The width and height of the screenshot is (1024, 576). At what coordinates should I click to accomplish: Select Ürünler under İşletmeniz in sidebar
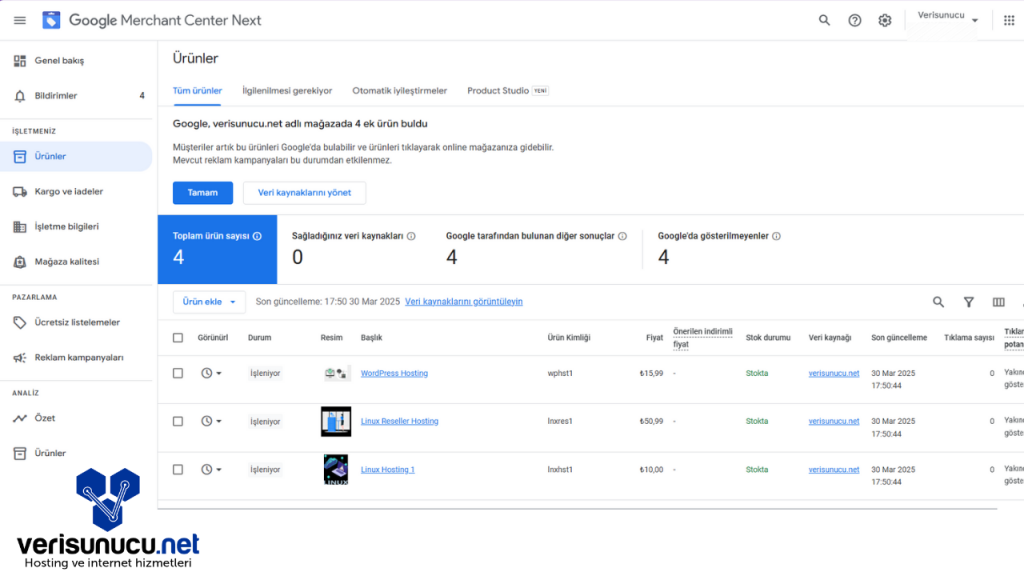pos(76,157)
